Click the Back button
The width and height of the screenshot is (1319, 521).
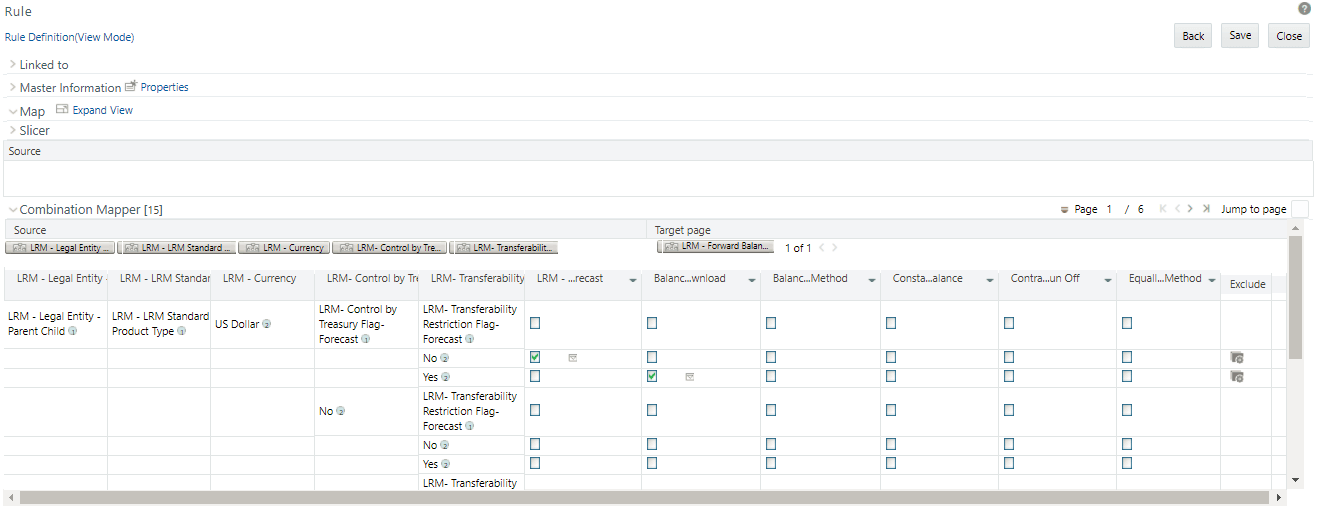click(x=1193, y=36)
